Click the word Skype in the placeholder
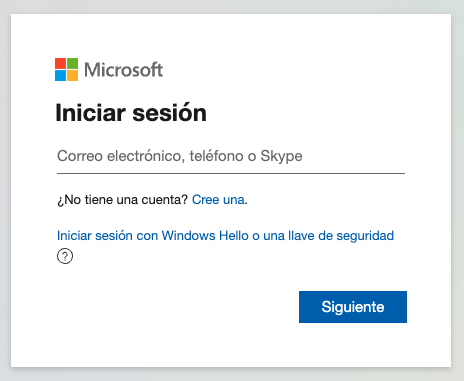Screen dimensions: 464x381 point(281,156)
